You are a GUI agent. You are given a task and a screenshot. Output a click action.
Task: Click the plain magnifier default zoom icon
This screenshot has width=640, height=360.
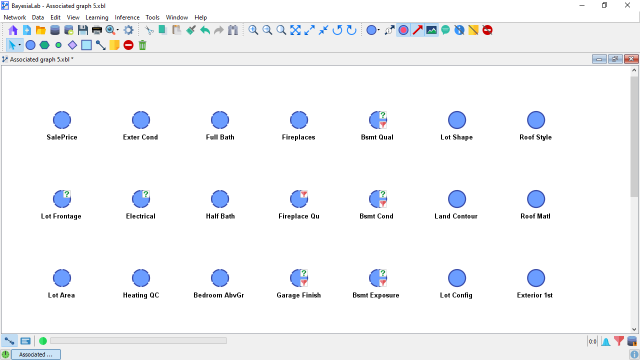point(281,30)
